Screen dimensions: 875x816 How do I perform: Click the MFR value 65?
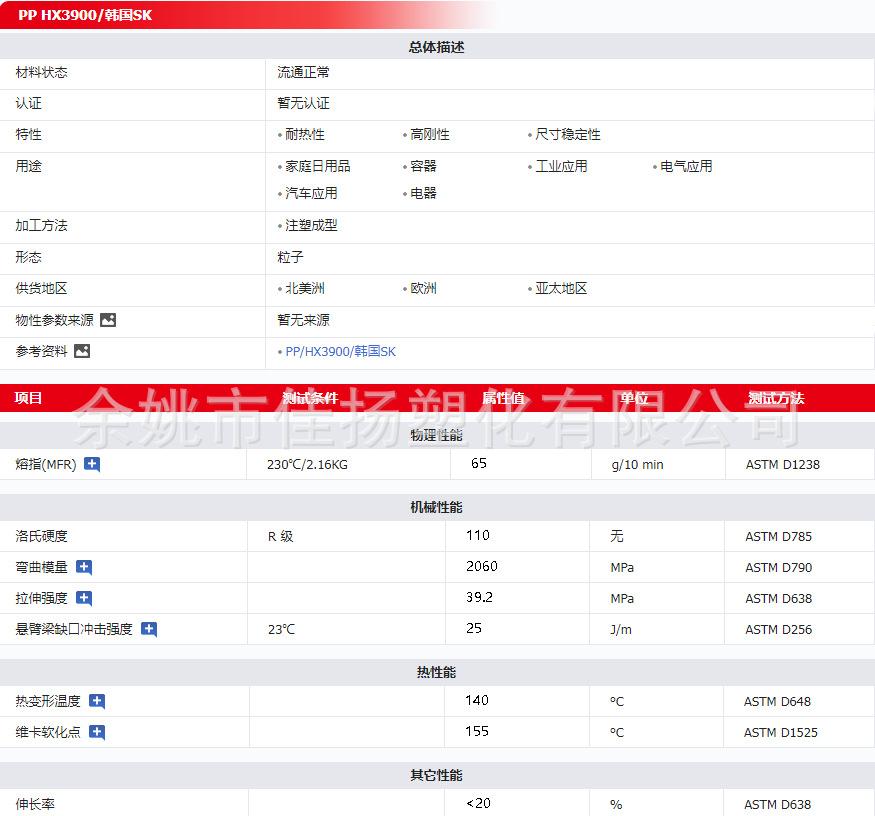(479, 463)
